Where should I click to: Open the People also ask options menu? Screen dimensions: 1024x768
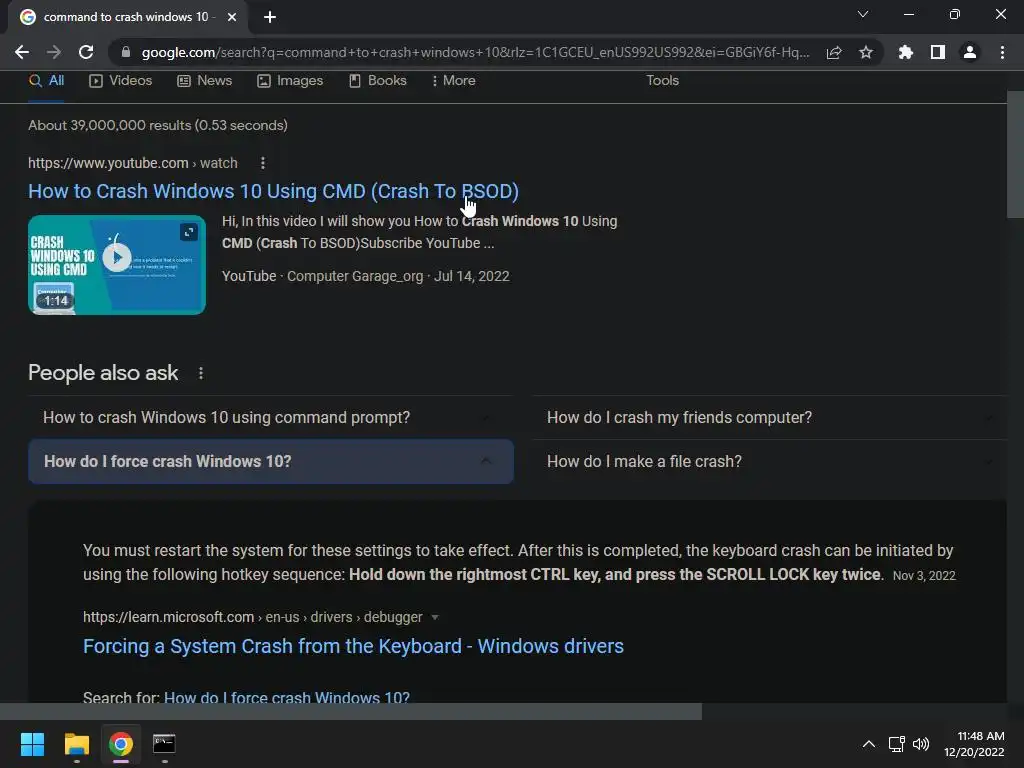point(200,373)
